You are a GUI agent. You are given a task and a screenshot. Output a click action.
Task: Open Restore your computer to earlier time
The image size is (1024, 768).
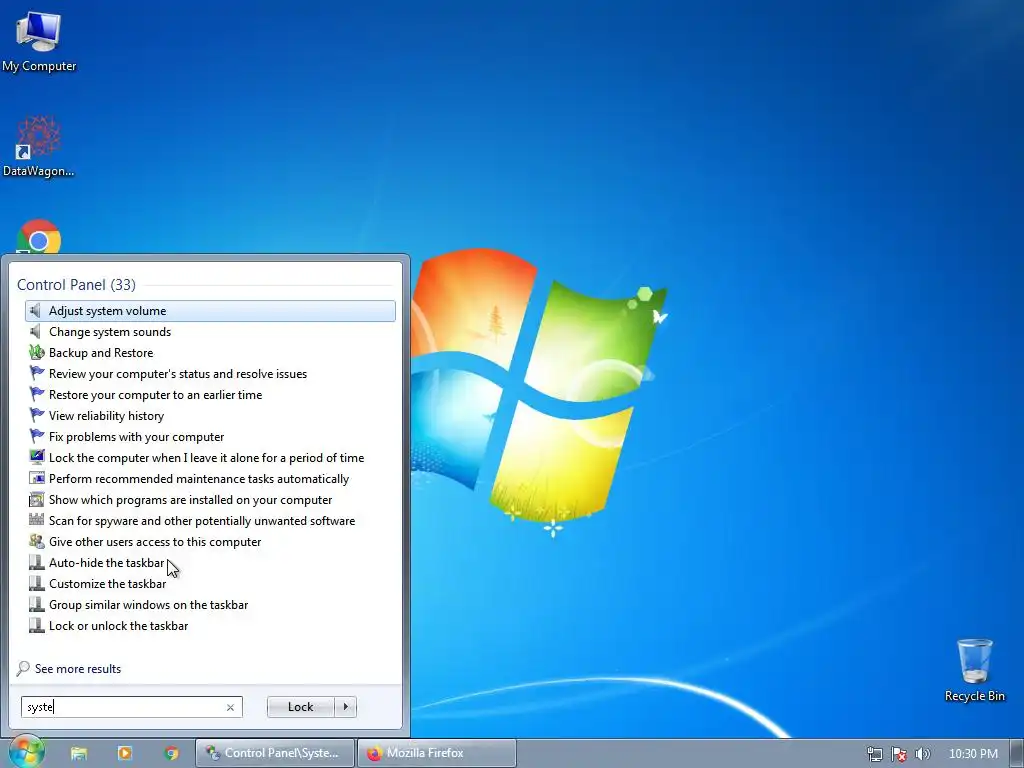pyautogui.click(x=210, y=394)
